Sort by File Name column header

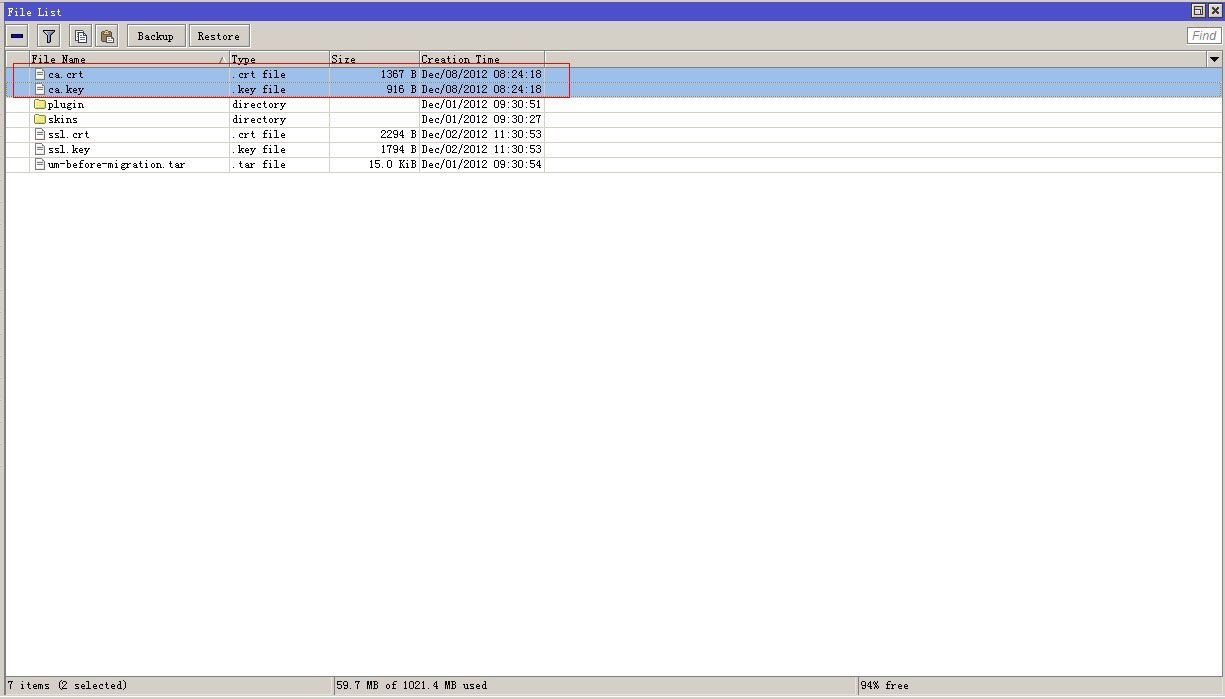129,59
